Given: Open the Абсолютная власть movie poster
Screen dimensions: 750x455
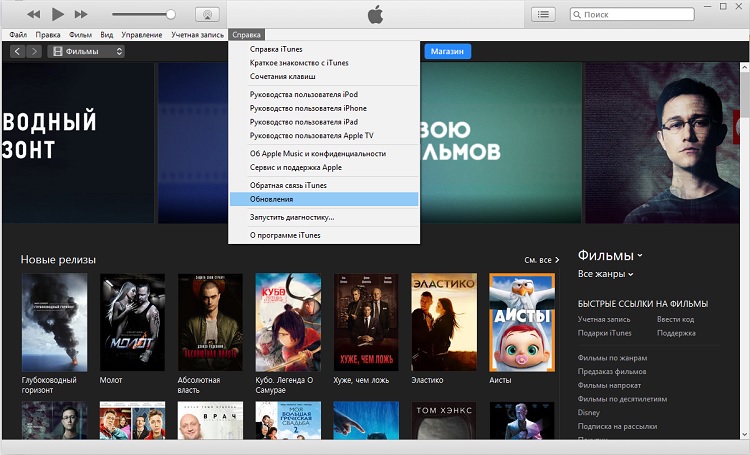Looking at the screenshot, I should (210, 322).
